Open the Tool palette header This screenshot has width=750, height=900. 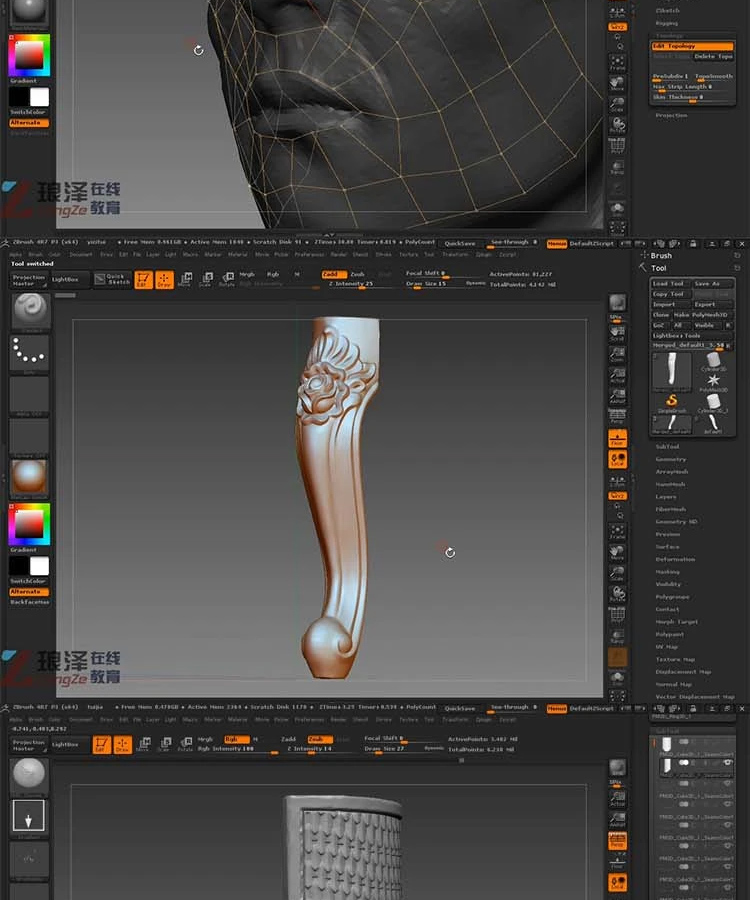[659, 268]
